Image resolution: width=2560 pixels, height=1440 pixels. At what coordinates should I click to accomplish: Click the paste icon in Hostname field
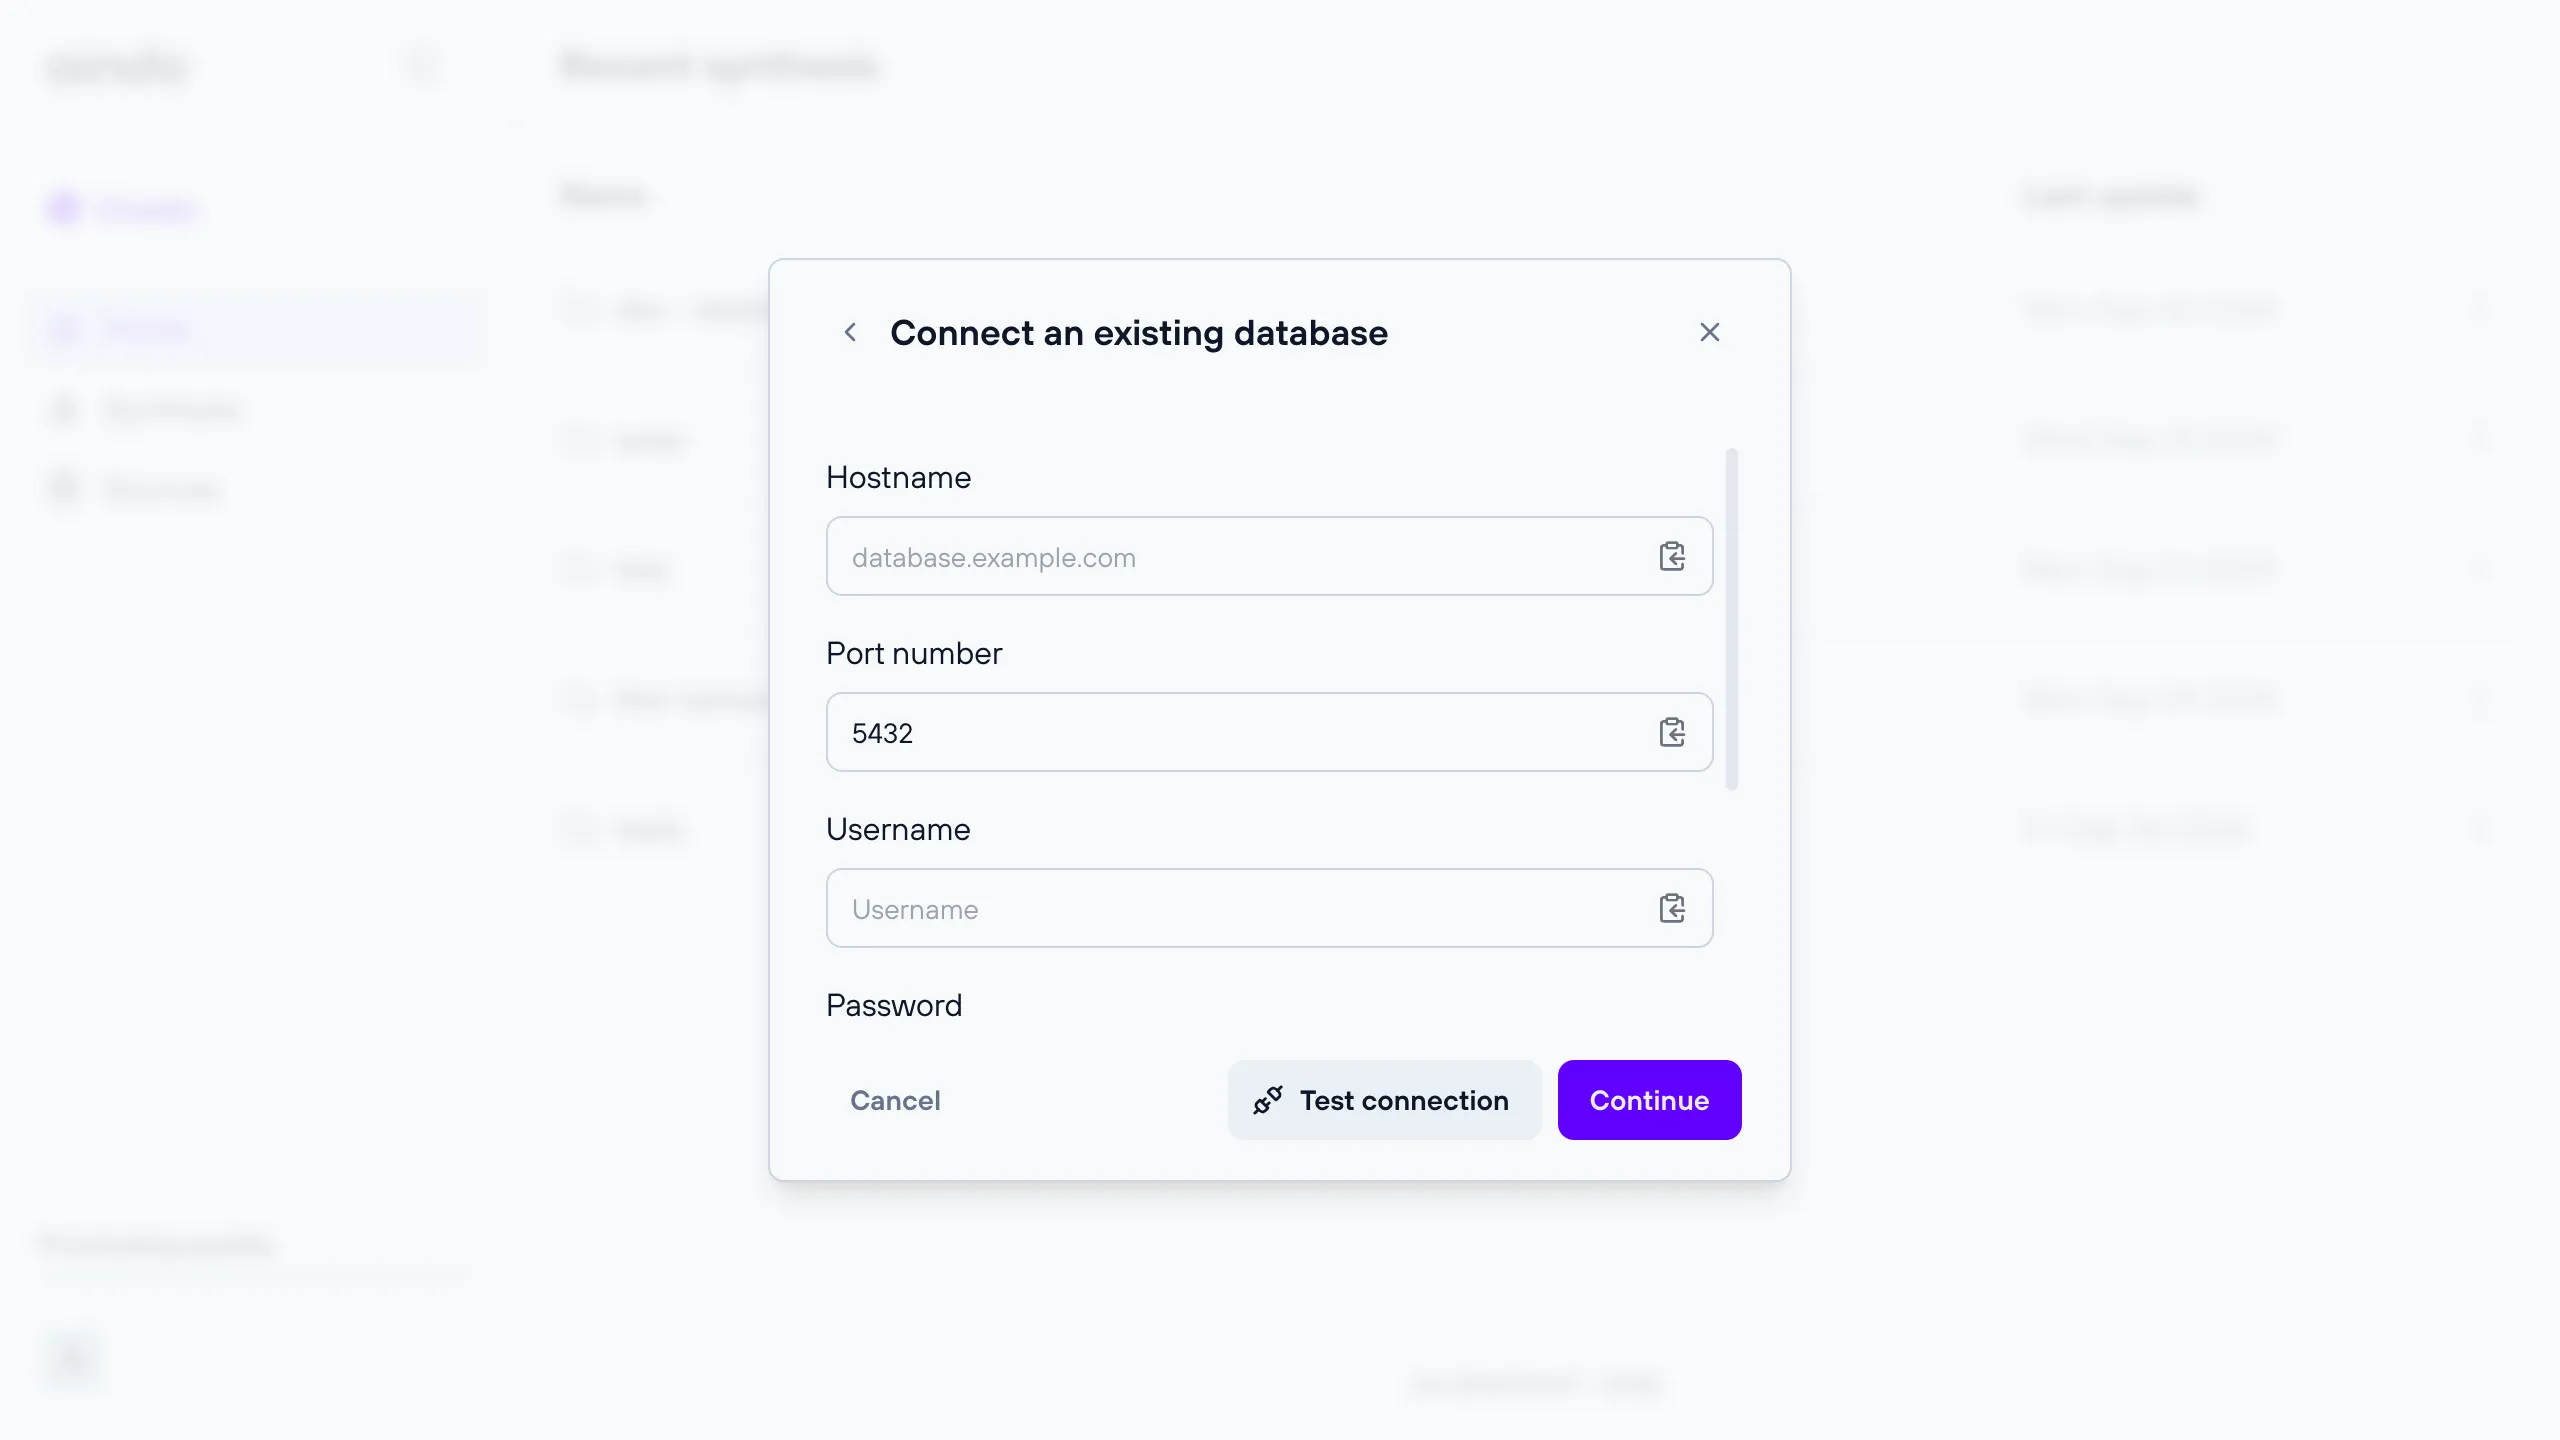point(1672,556)
